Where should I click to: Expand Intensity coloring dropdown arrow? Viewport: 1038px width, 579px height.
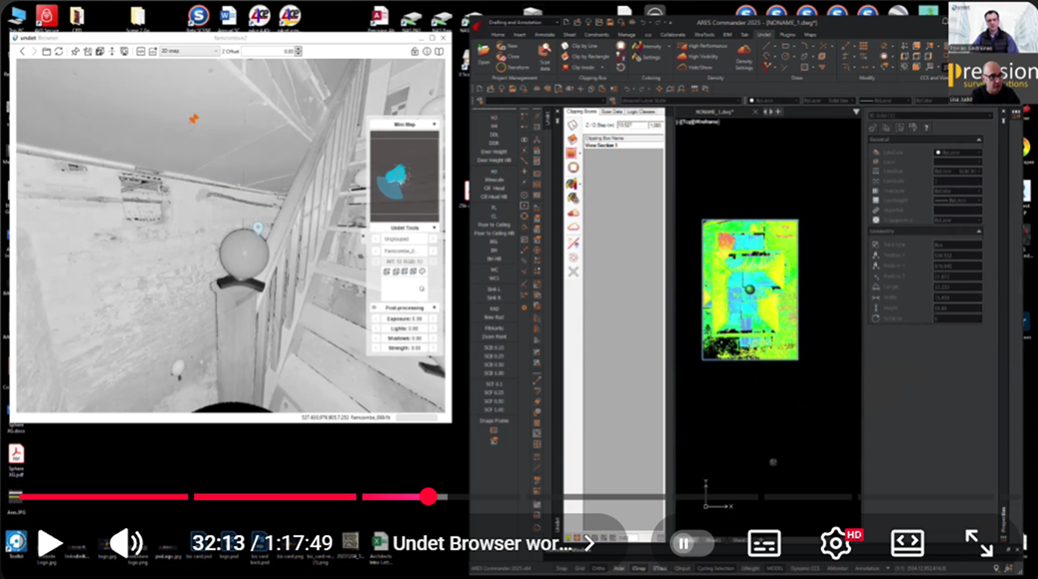669,46
